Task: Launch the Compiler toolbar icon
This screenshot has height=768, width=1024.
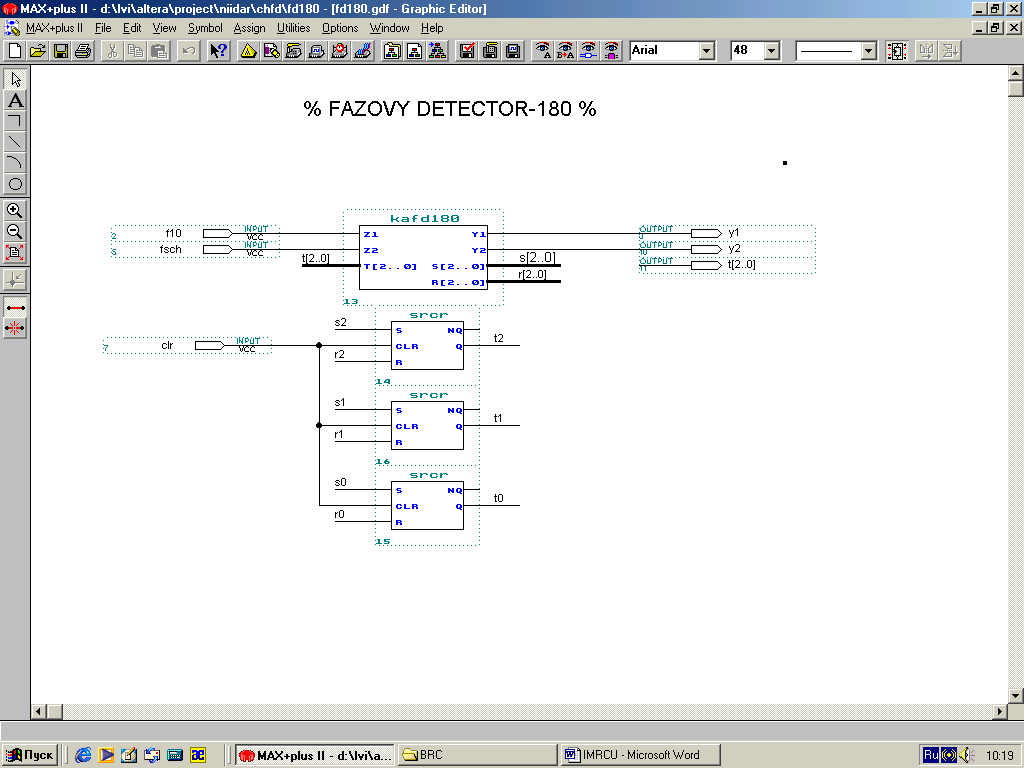Action: 294,51
